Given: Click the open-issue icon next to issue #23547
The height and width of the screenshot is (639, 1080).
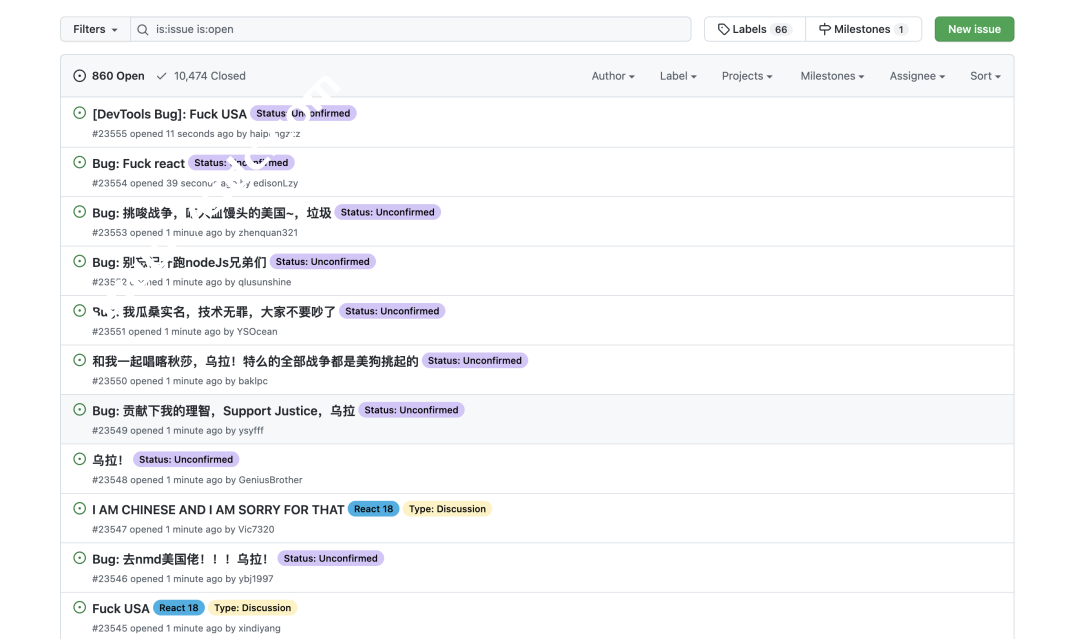Looking at the screenshot, I should click(80, 509).
